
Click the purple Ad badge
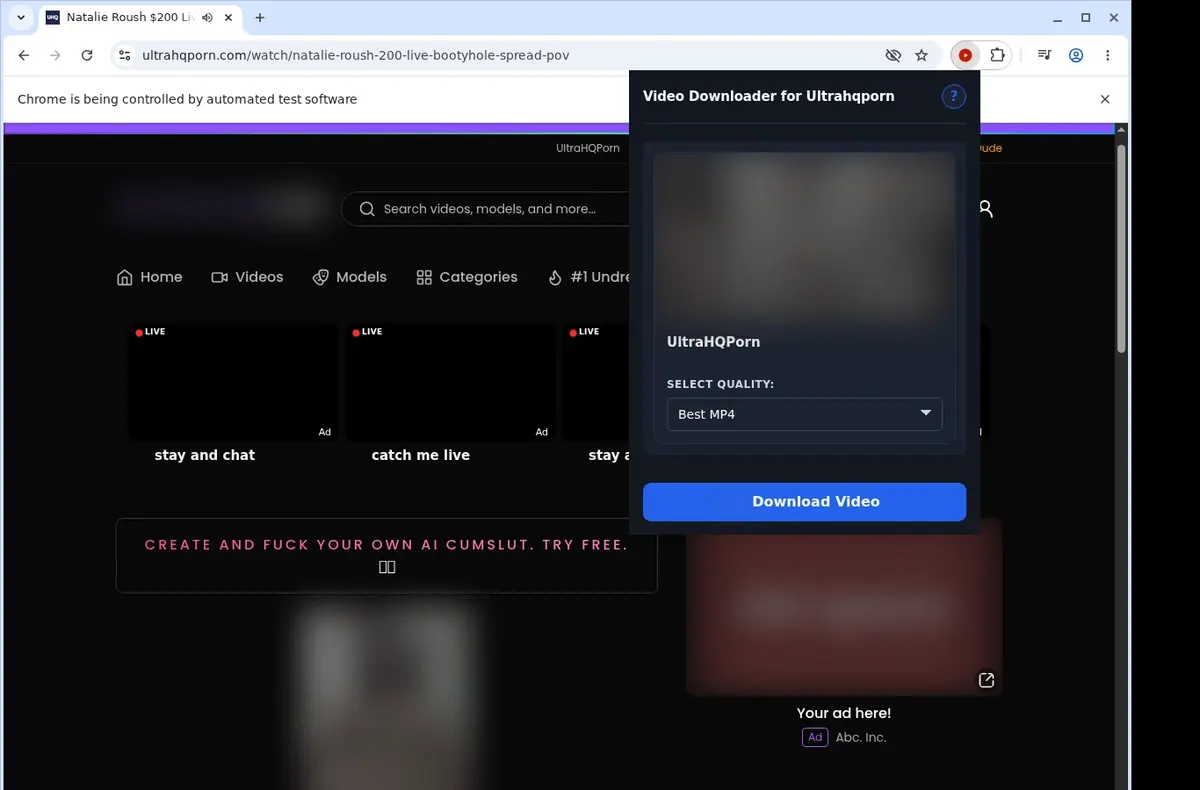(x=815, y=737)
